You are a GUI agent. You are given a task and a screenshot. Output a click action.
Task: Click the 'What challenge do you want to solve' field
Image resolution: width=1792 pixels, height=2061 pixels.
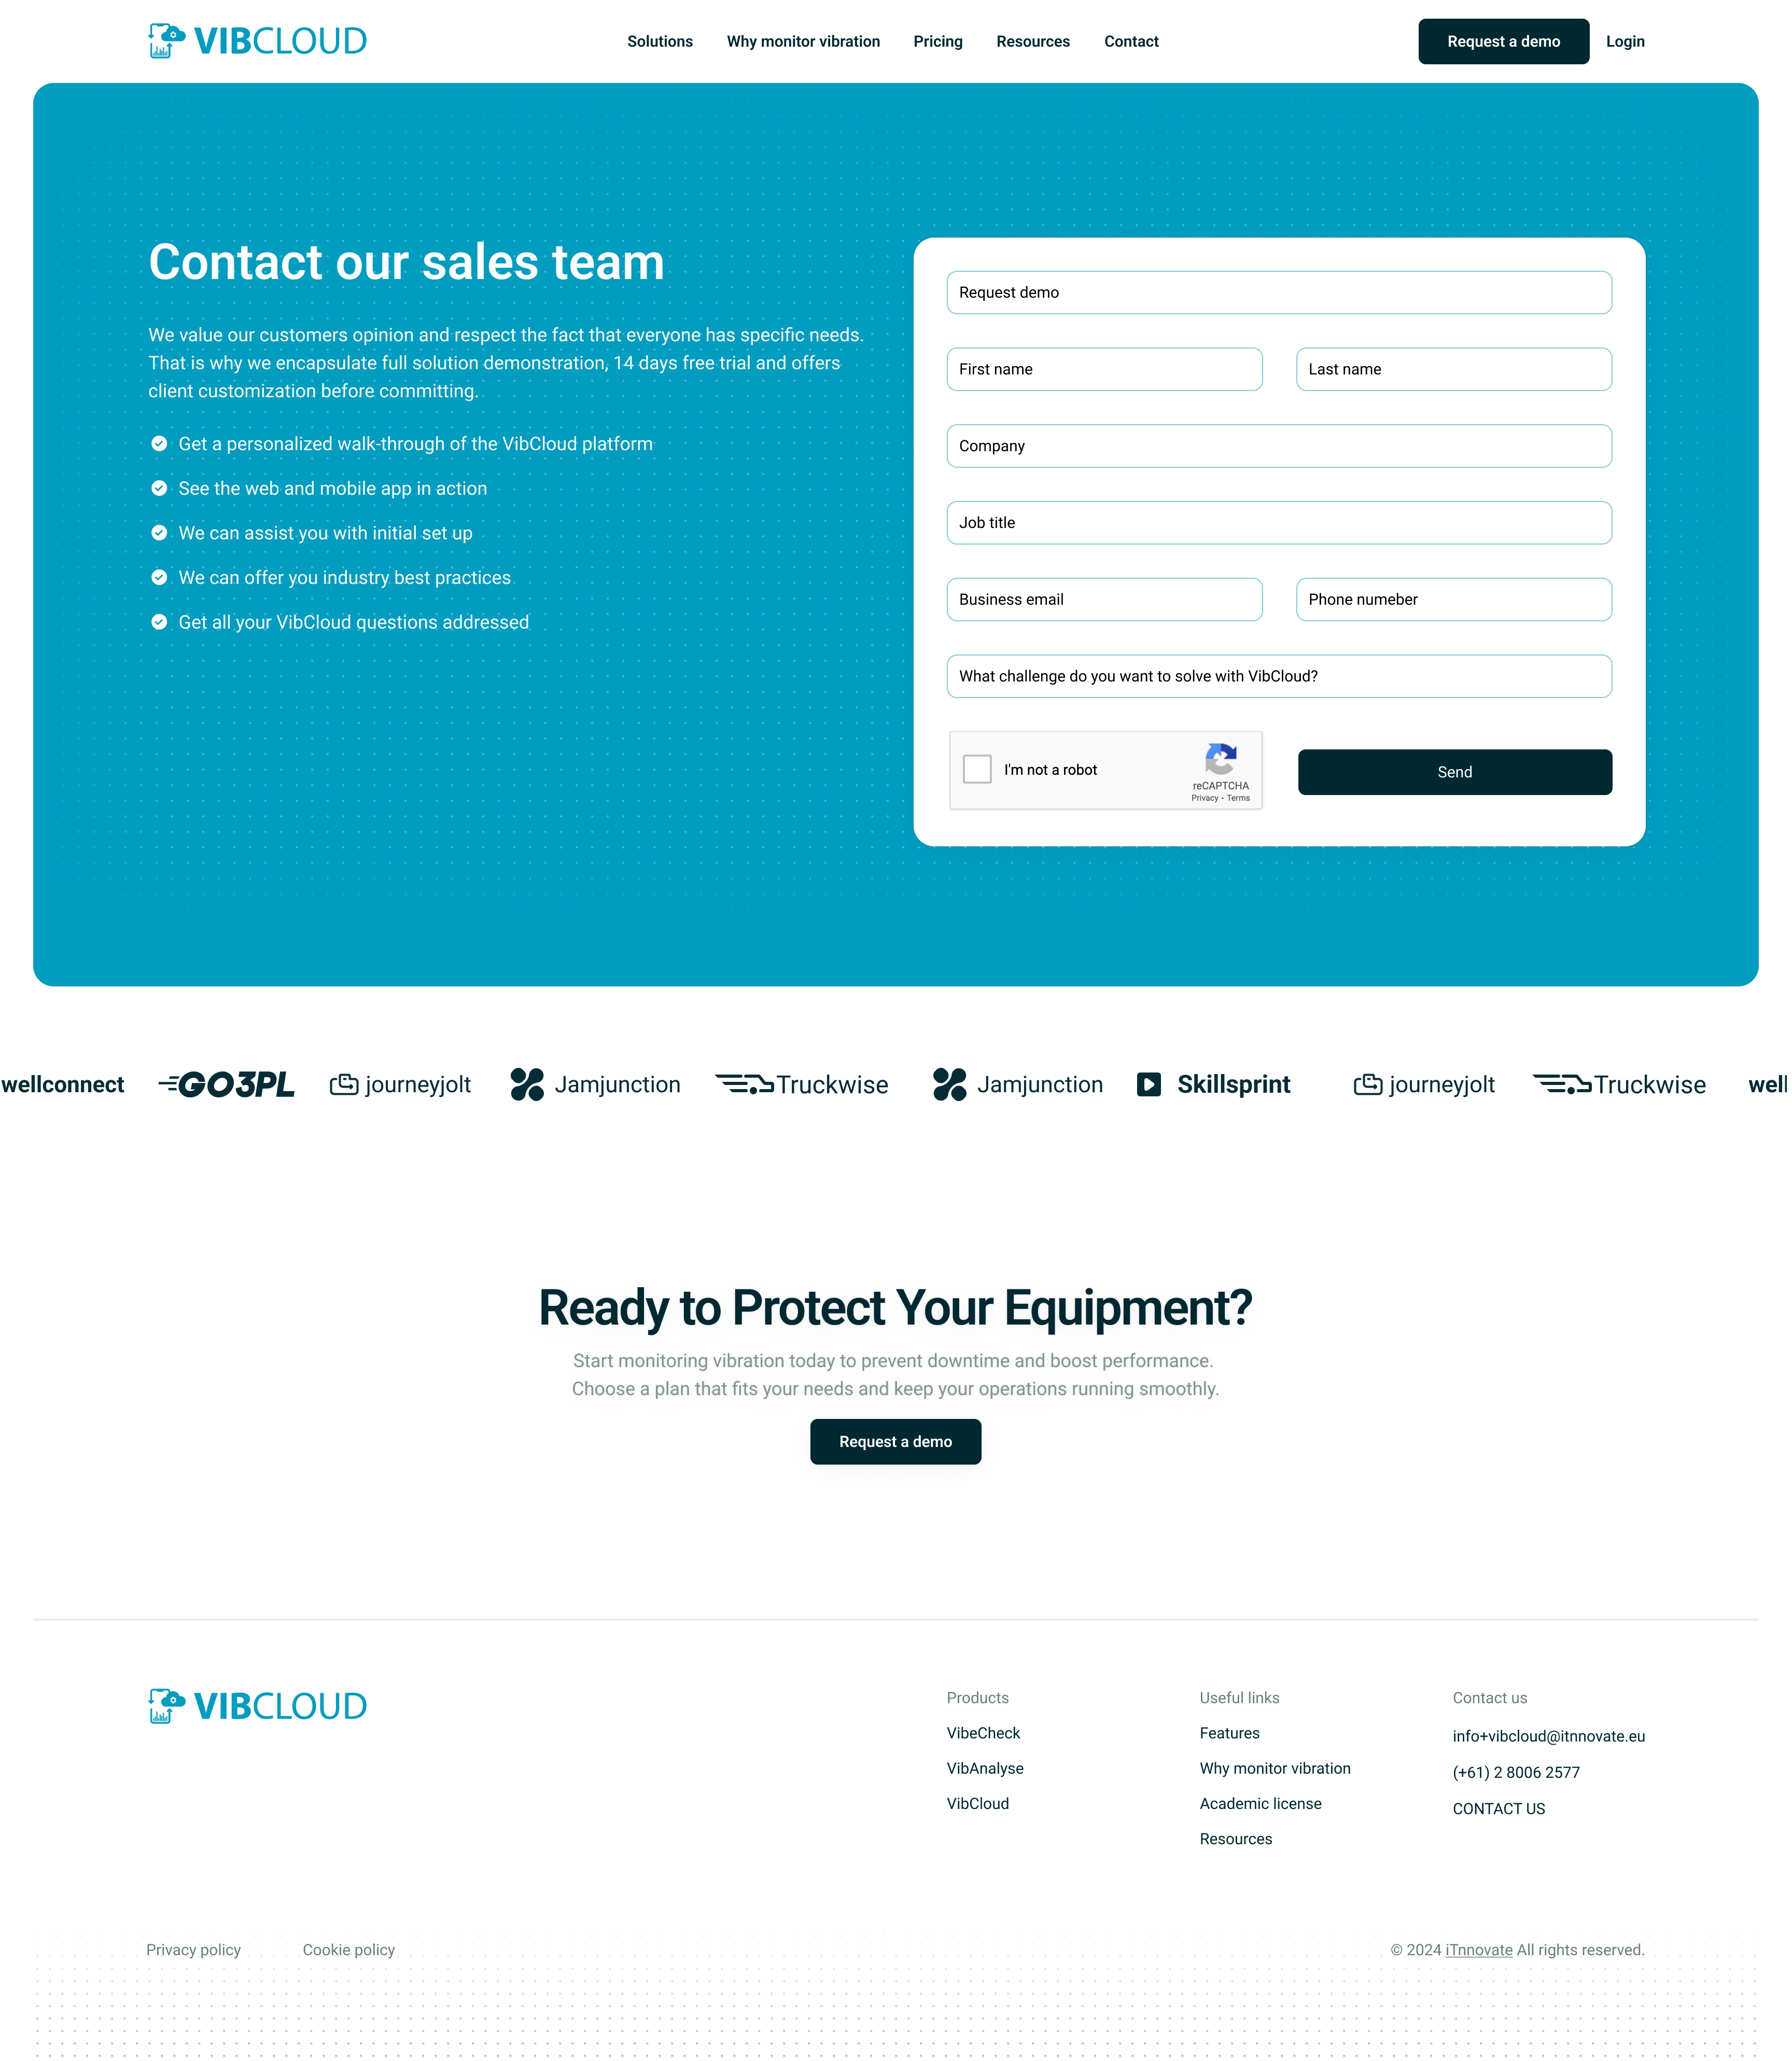pyautogui.click(x=1279, y=675)
